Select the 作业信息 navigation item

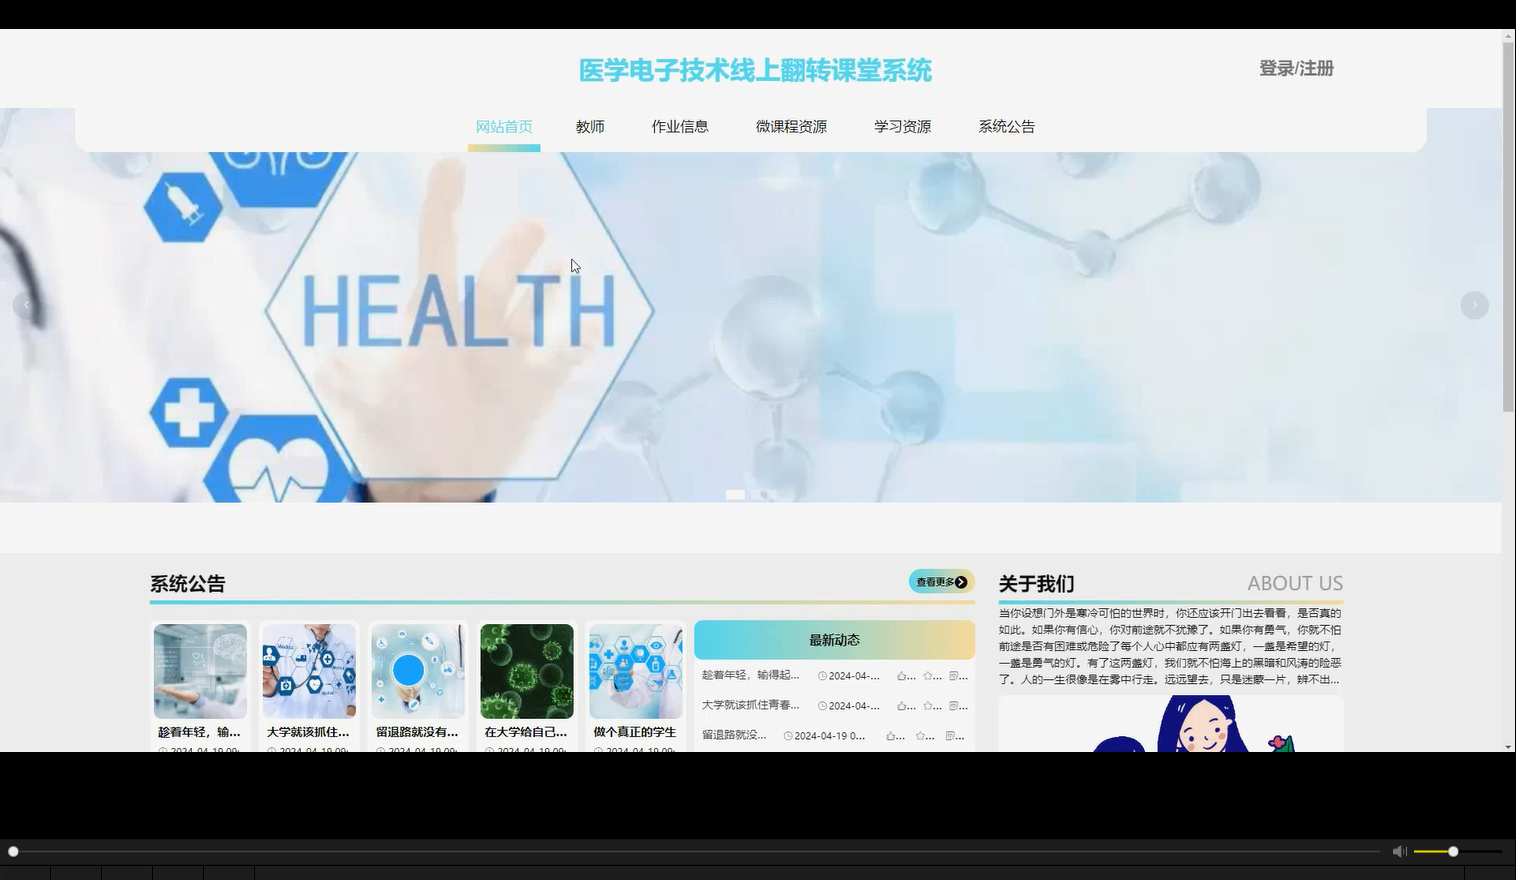click(x=680, y=126)
